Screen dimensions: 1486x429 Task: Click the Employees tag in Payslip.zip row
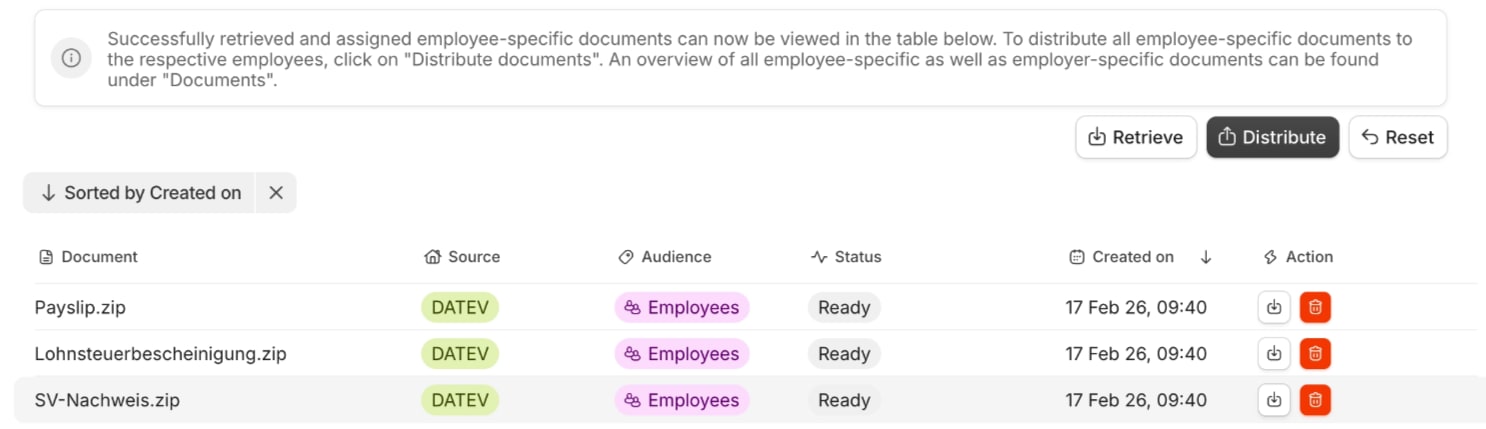[x=682, y=307]
